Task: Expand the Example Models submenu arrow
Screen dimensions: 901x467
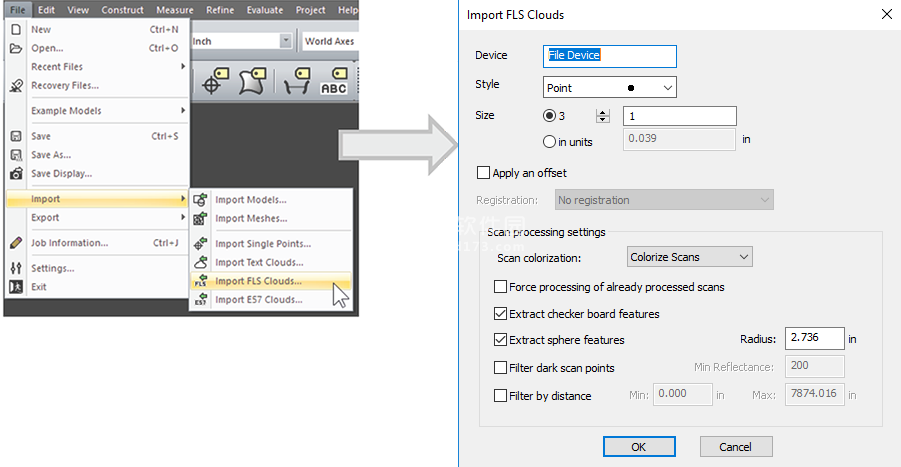Action: [x=183, y=110]
